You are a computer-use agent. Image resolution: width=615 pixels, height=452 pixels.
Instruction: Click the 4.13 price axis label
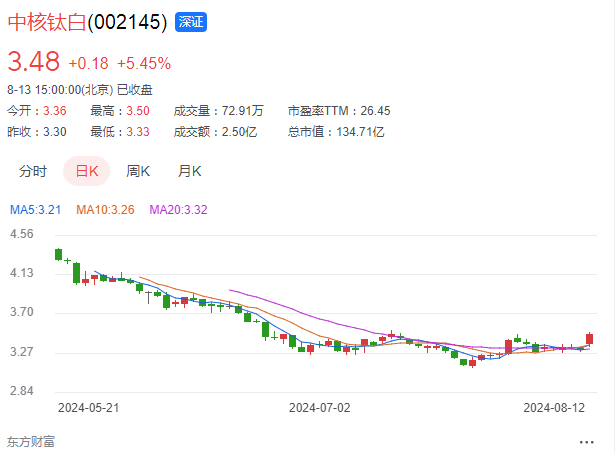point(22,273)
